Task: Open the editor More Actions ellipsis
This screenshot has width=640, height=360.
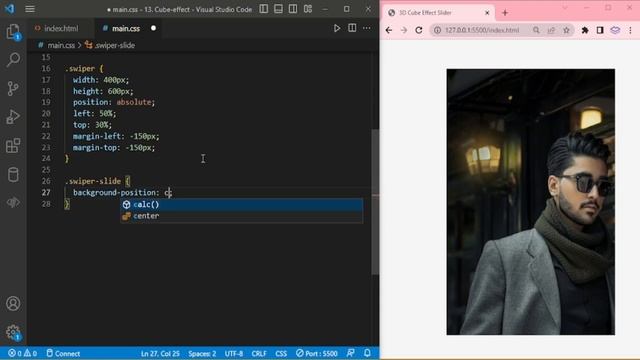Action: pyautogui.click(x=367, y=28)
